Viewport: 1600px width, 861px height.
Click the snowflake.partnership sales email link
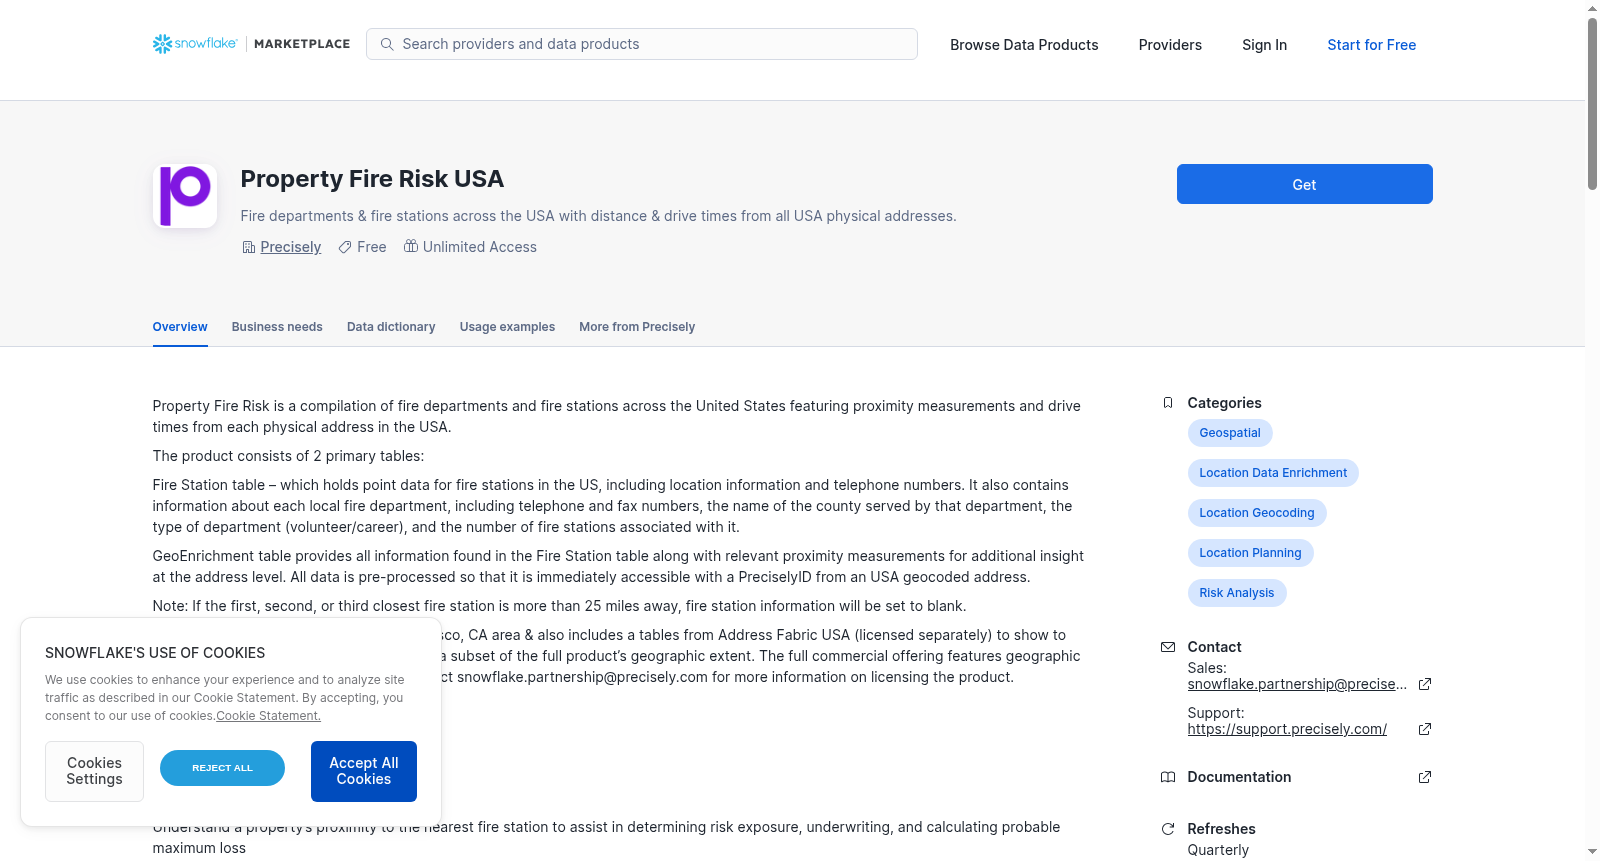point(1297,684)
